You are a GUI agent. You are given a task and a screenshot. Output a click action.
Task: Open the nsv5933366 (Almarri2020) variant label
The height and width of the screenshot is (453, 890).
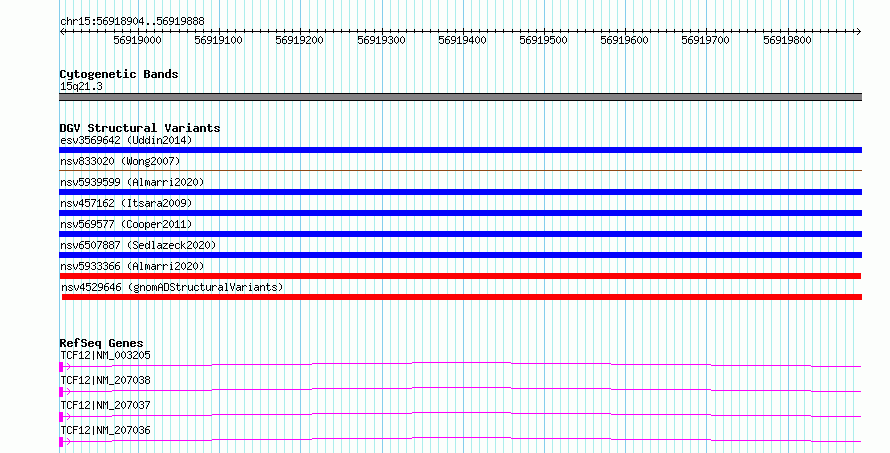click(x=132, y=266)
